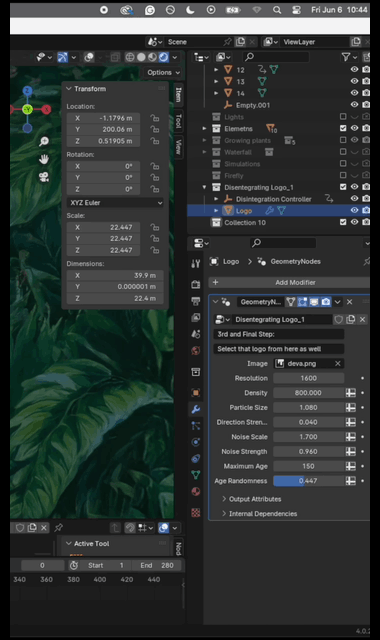Click fake user shield on node group
The height and width of the screenshot is (640, 380).
tap(338, 319)
